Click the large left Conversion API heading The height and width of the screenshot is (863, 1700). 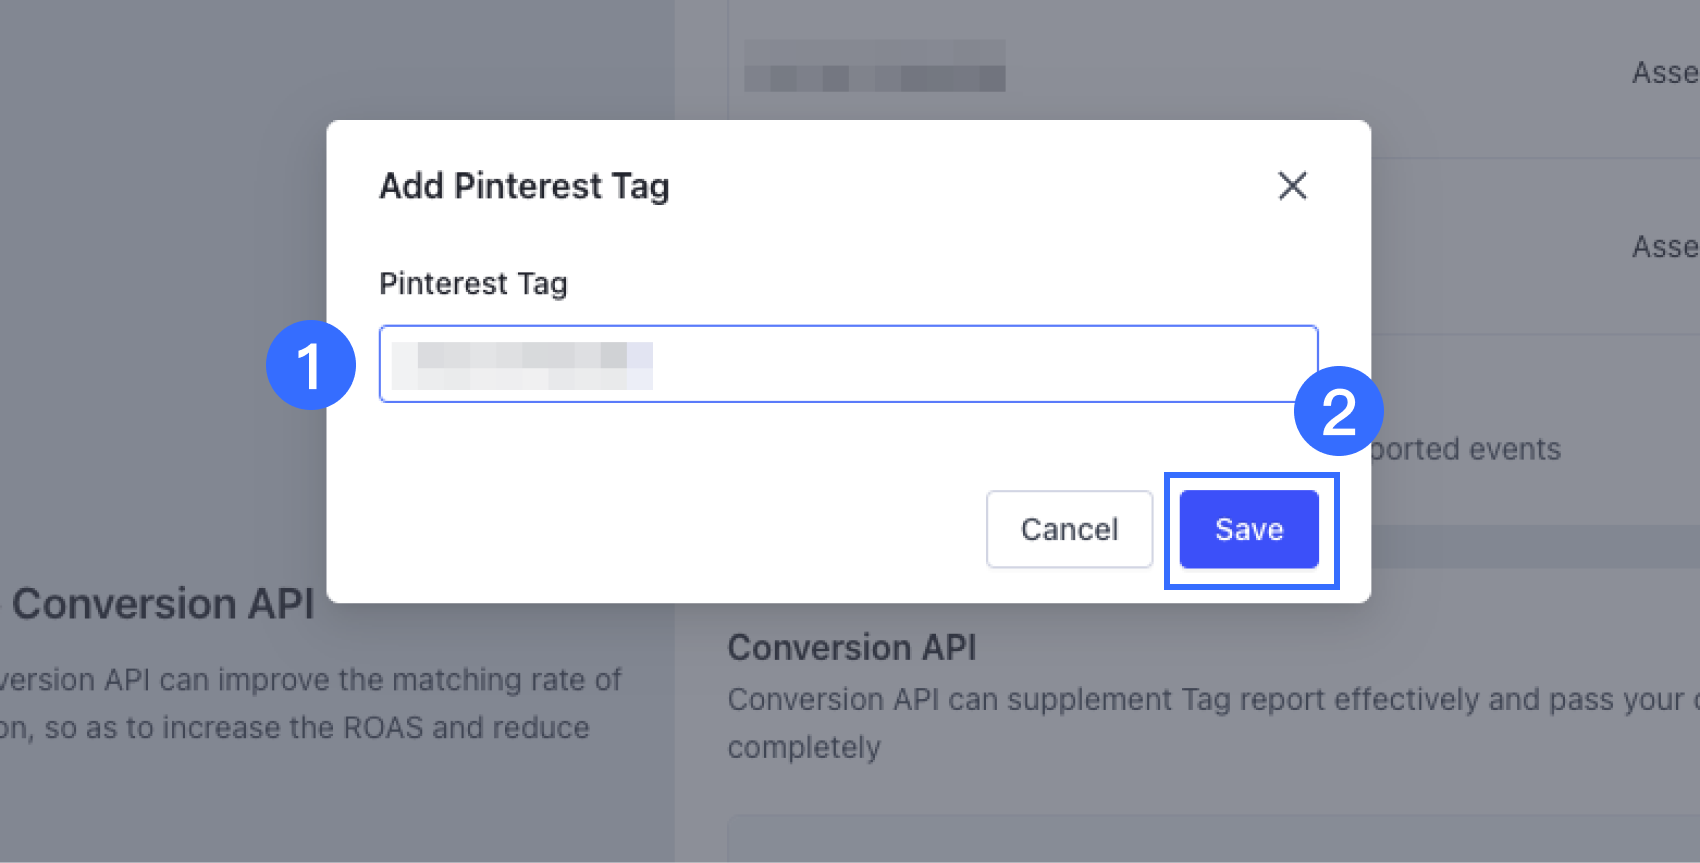pos(163,604)
